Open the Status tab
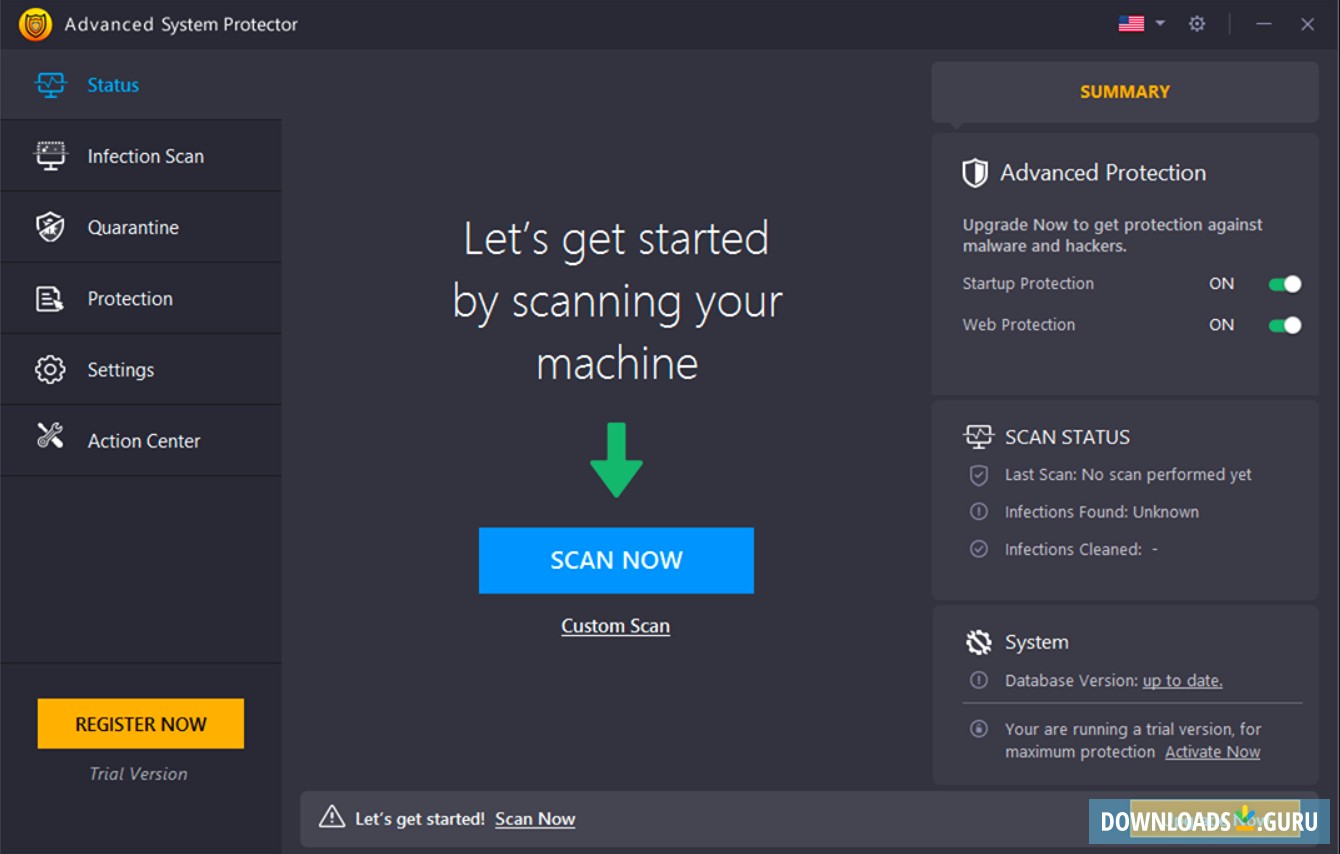 click(x=141, y=85)
